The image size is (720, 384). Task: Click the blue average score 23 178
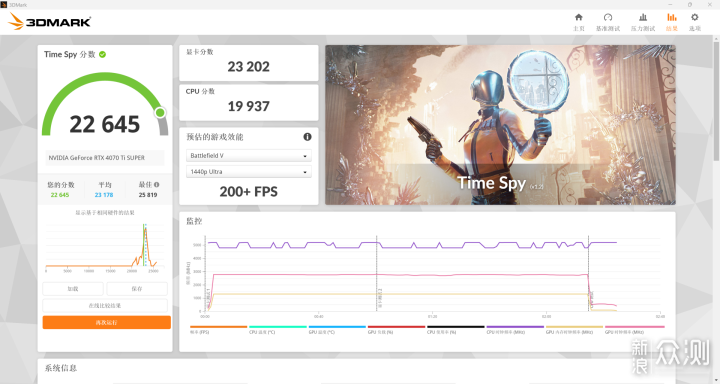pyautogui.click(x=104, y=195)
